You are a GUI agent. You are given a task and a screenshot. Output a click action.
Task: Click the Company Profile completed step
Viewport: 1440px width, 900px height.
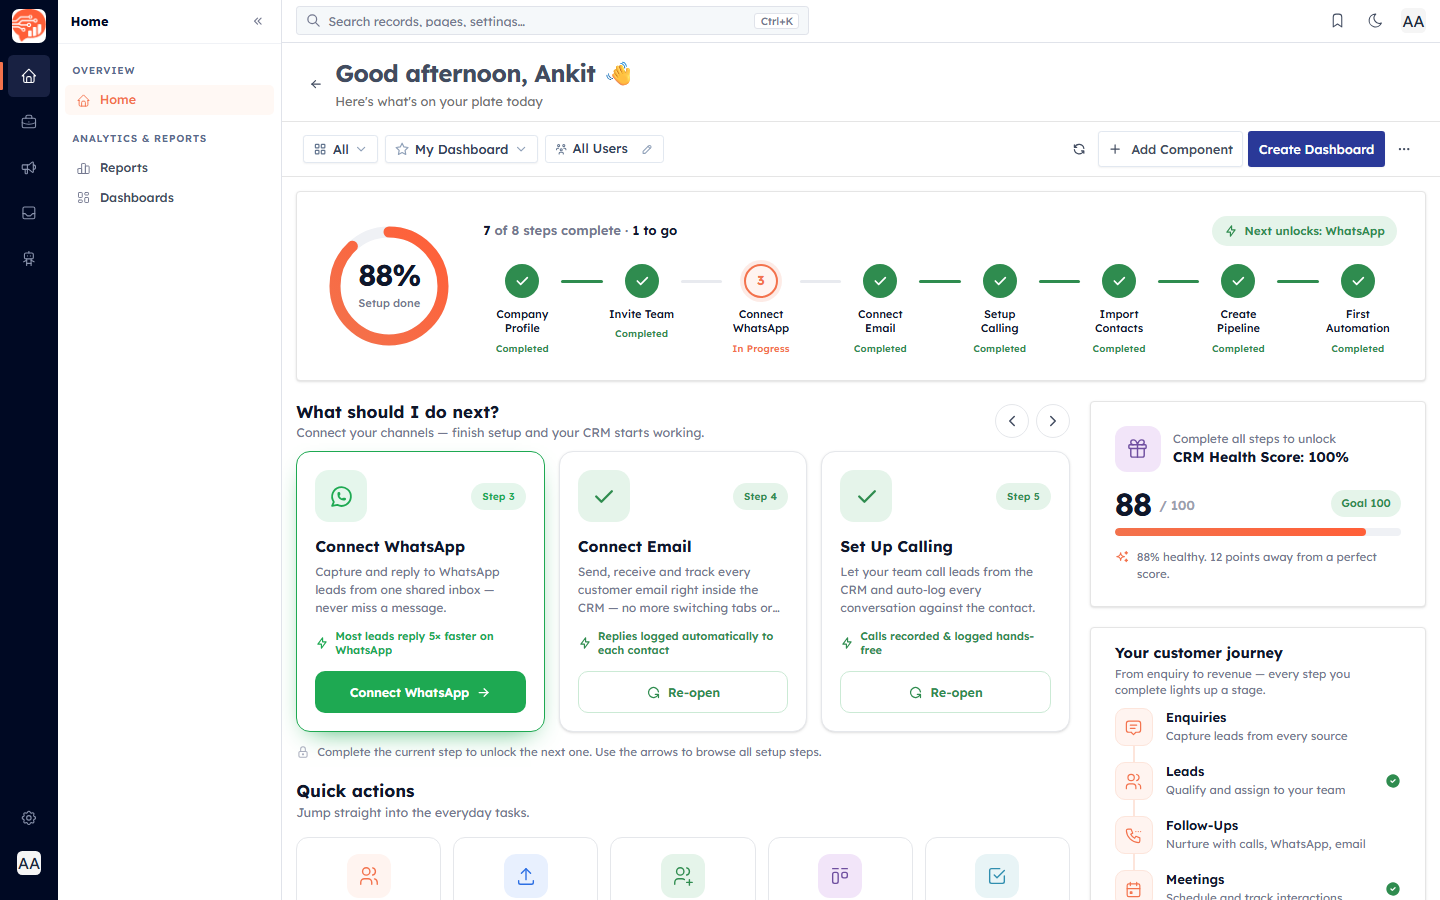click(x=522, y=281)
